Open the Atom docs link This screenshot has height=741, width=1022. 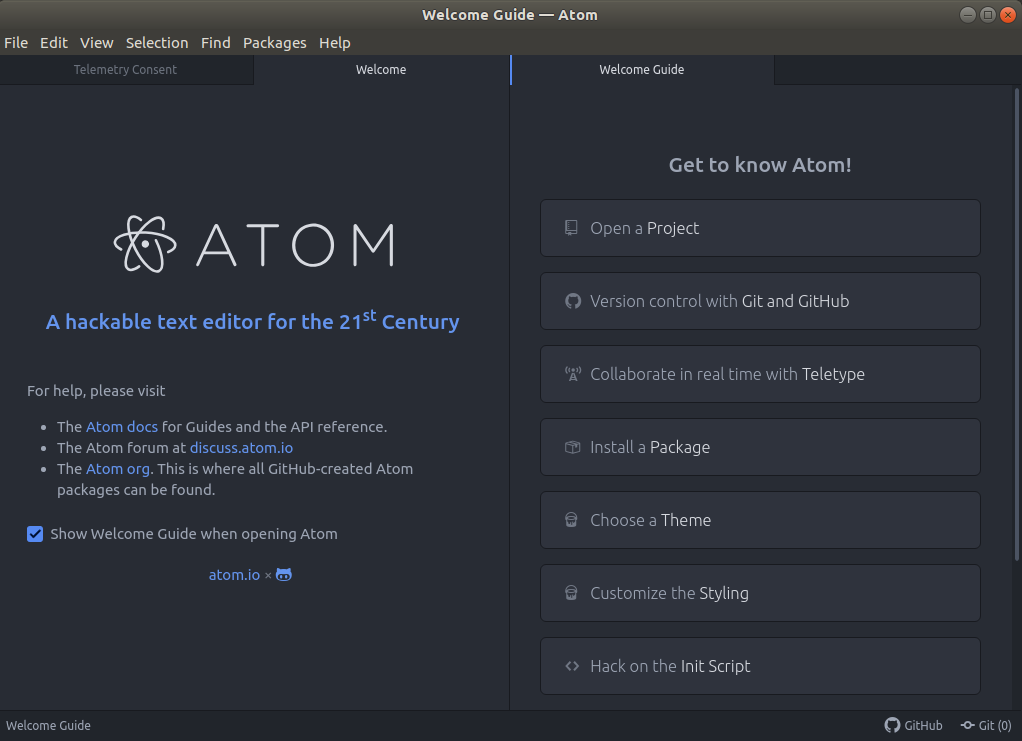click(122, 427)
